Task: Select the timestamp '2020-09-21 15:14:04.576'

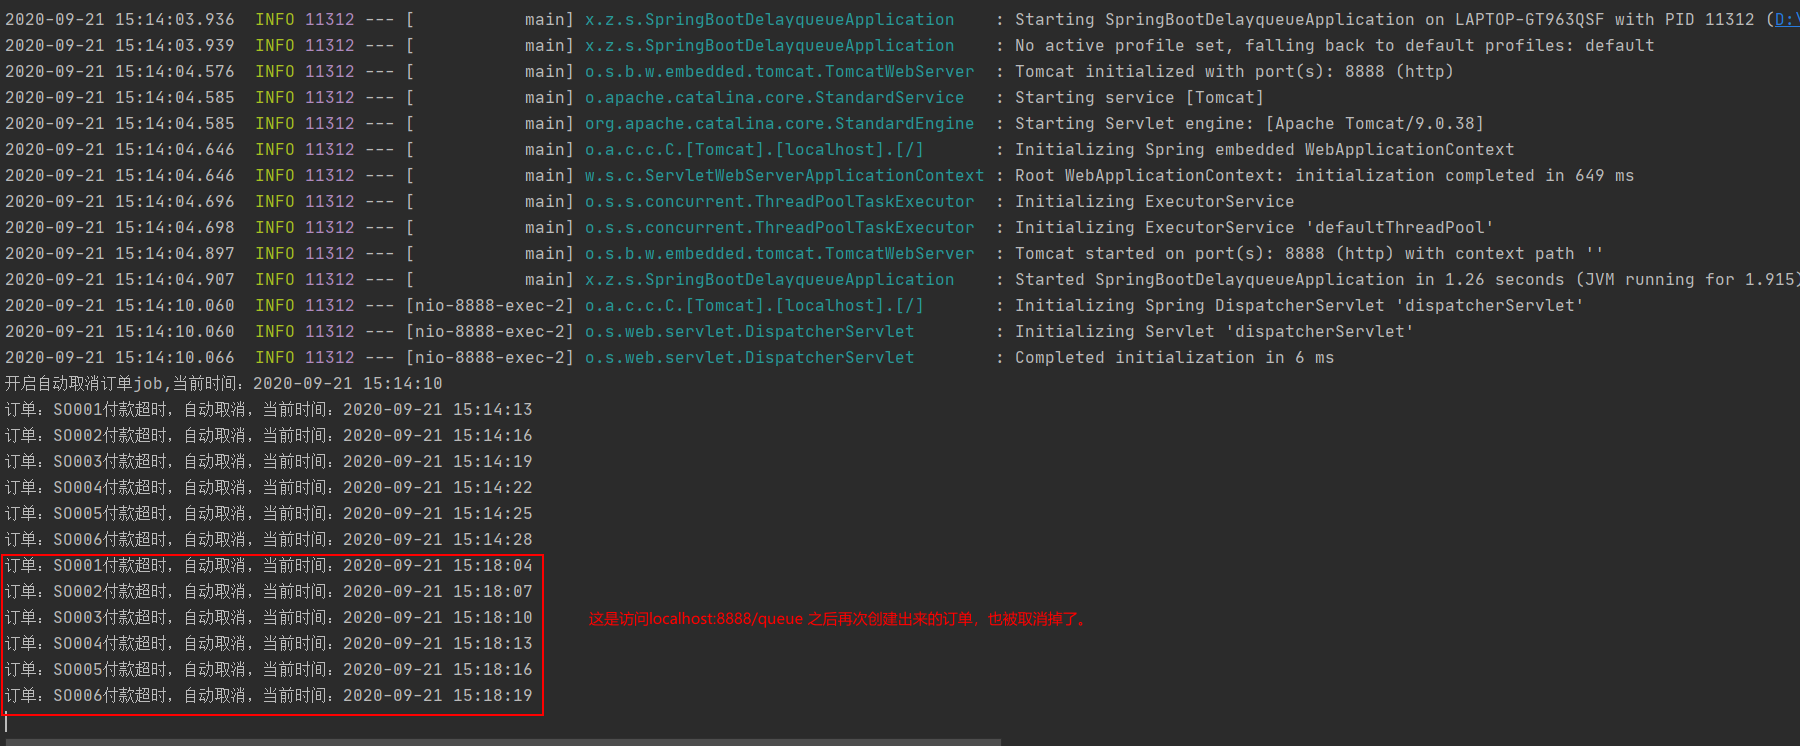Action: click(120, 72)
